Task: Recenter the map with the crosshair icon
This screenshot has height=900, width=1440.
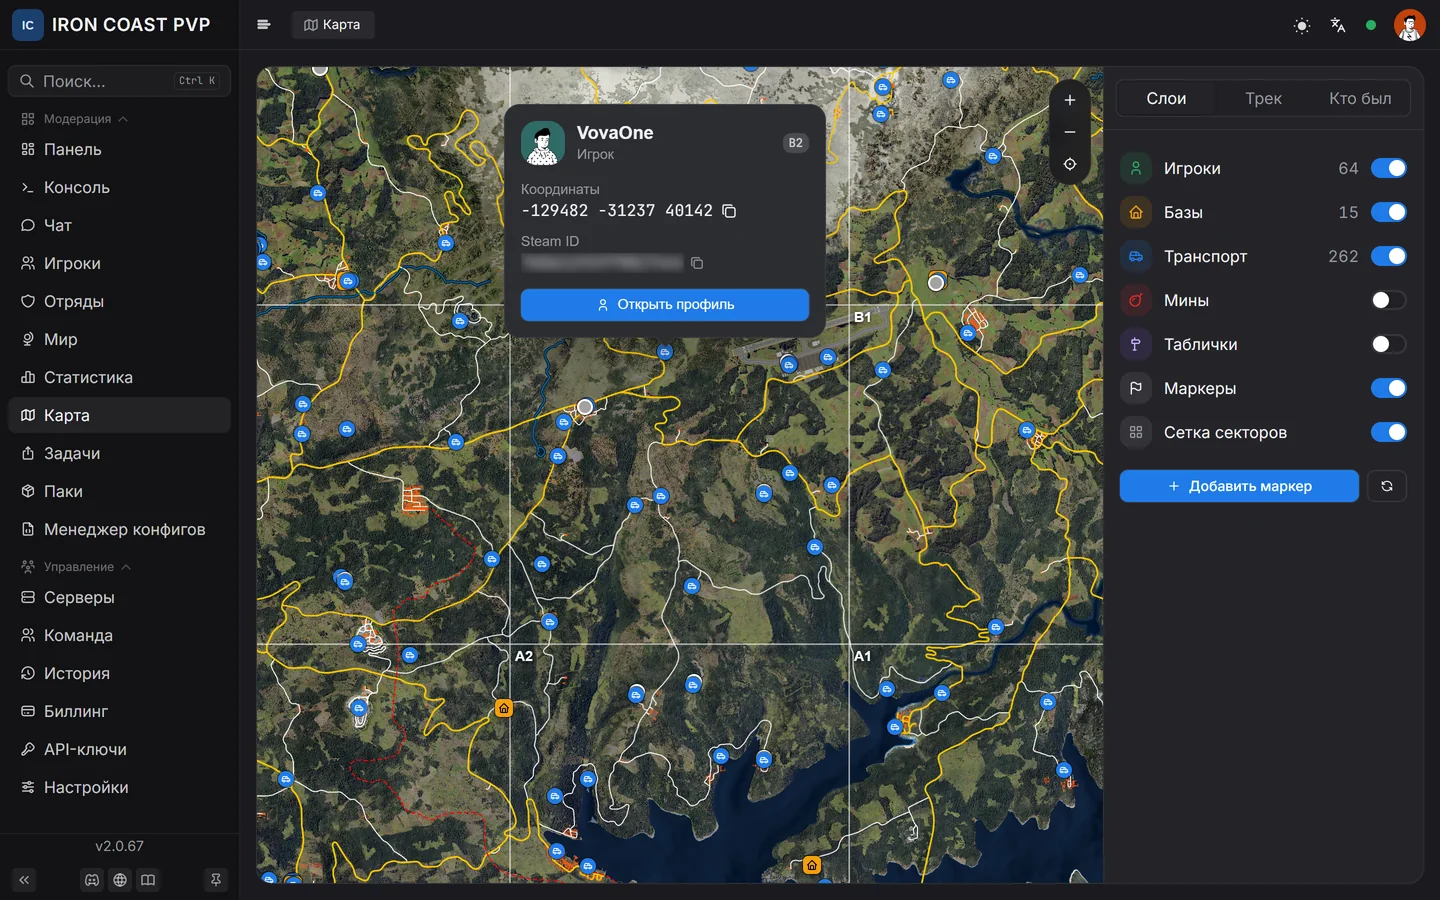Action: click(x=1070, y=164)
